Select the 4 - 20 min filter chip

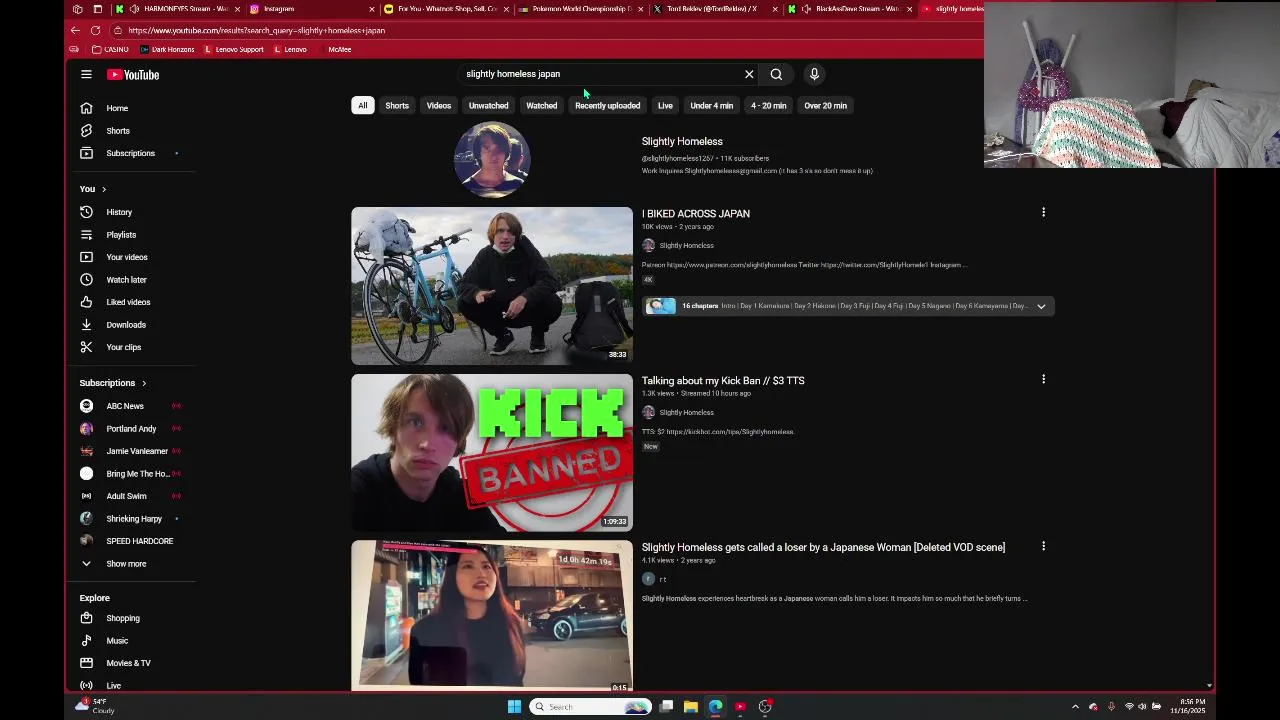(768, 105)
